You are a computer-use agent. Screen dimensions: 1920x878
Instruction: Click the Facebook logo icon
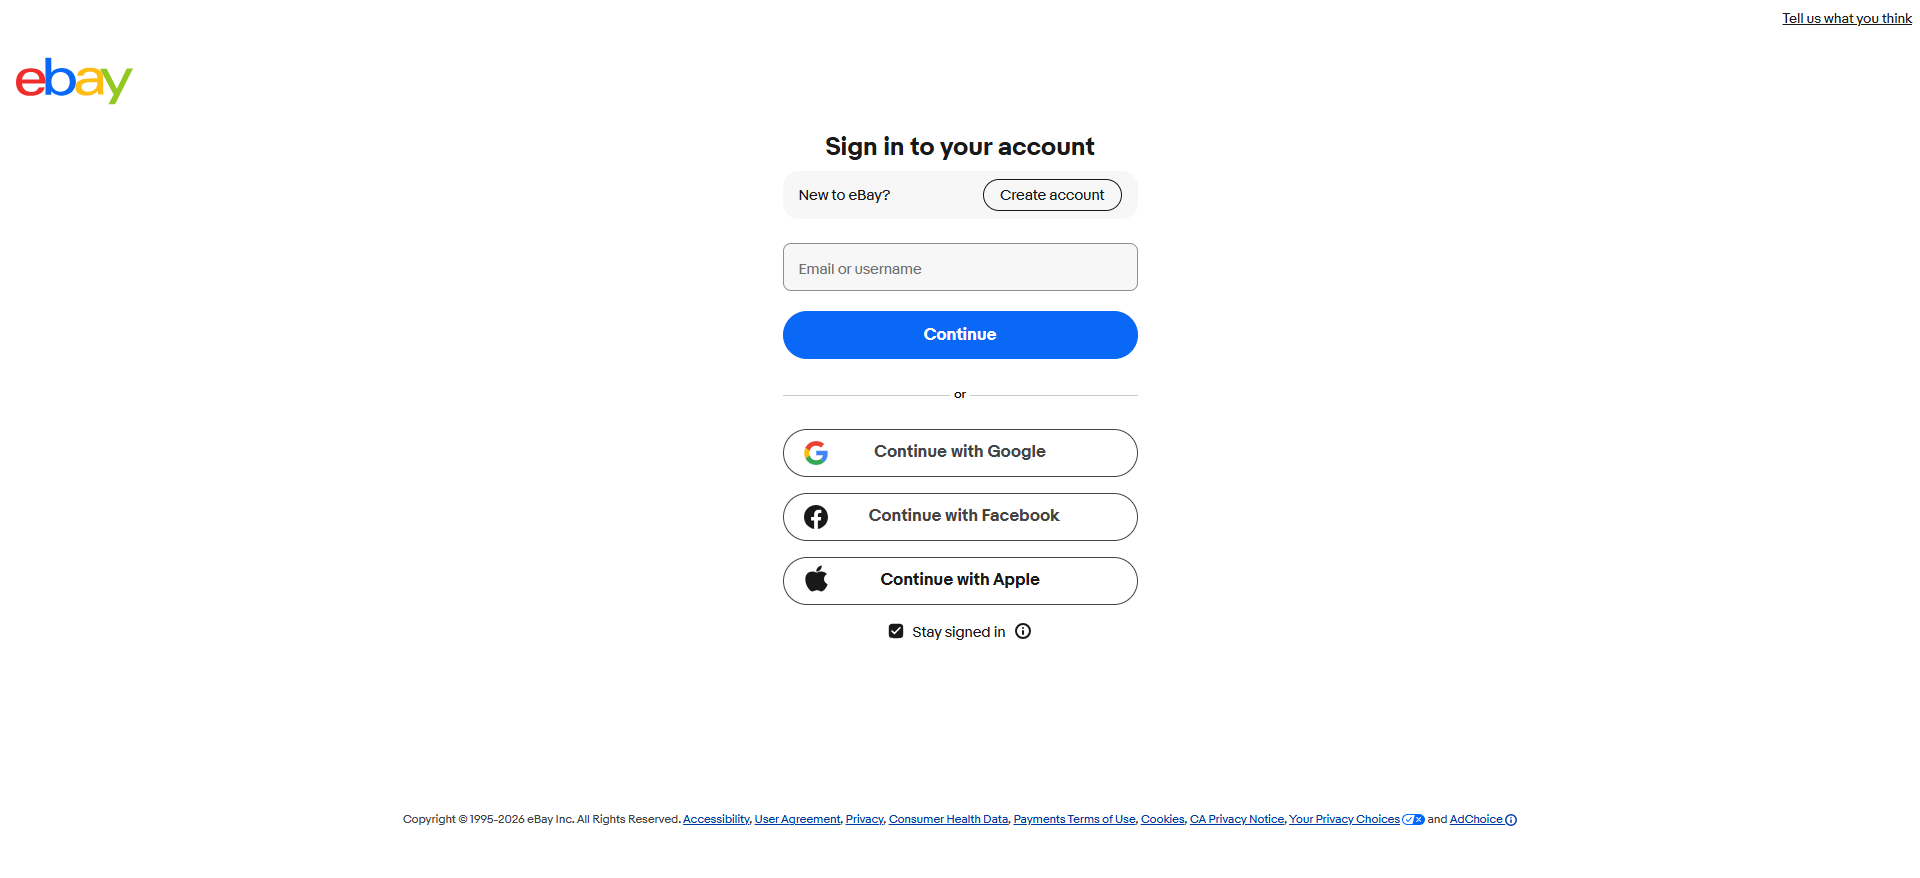coord(816,517)
